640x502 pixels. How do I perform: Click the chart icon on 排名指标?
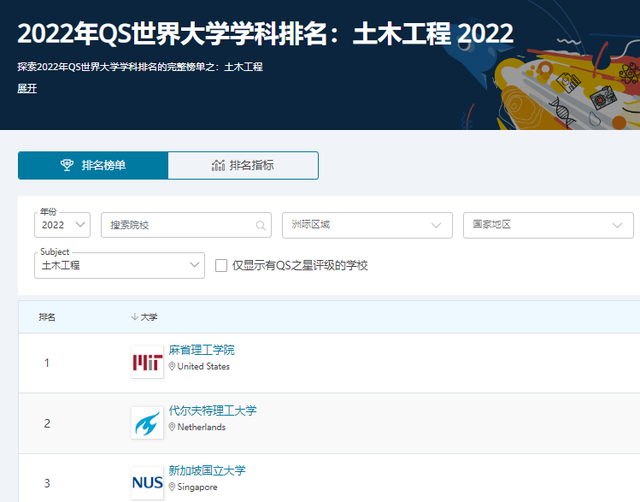pyautogui.click(x=218, y=165)
